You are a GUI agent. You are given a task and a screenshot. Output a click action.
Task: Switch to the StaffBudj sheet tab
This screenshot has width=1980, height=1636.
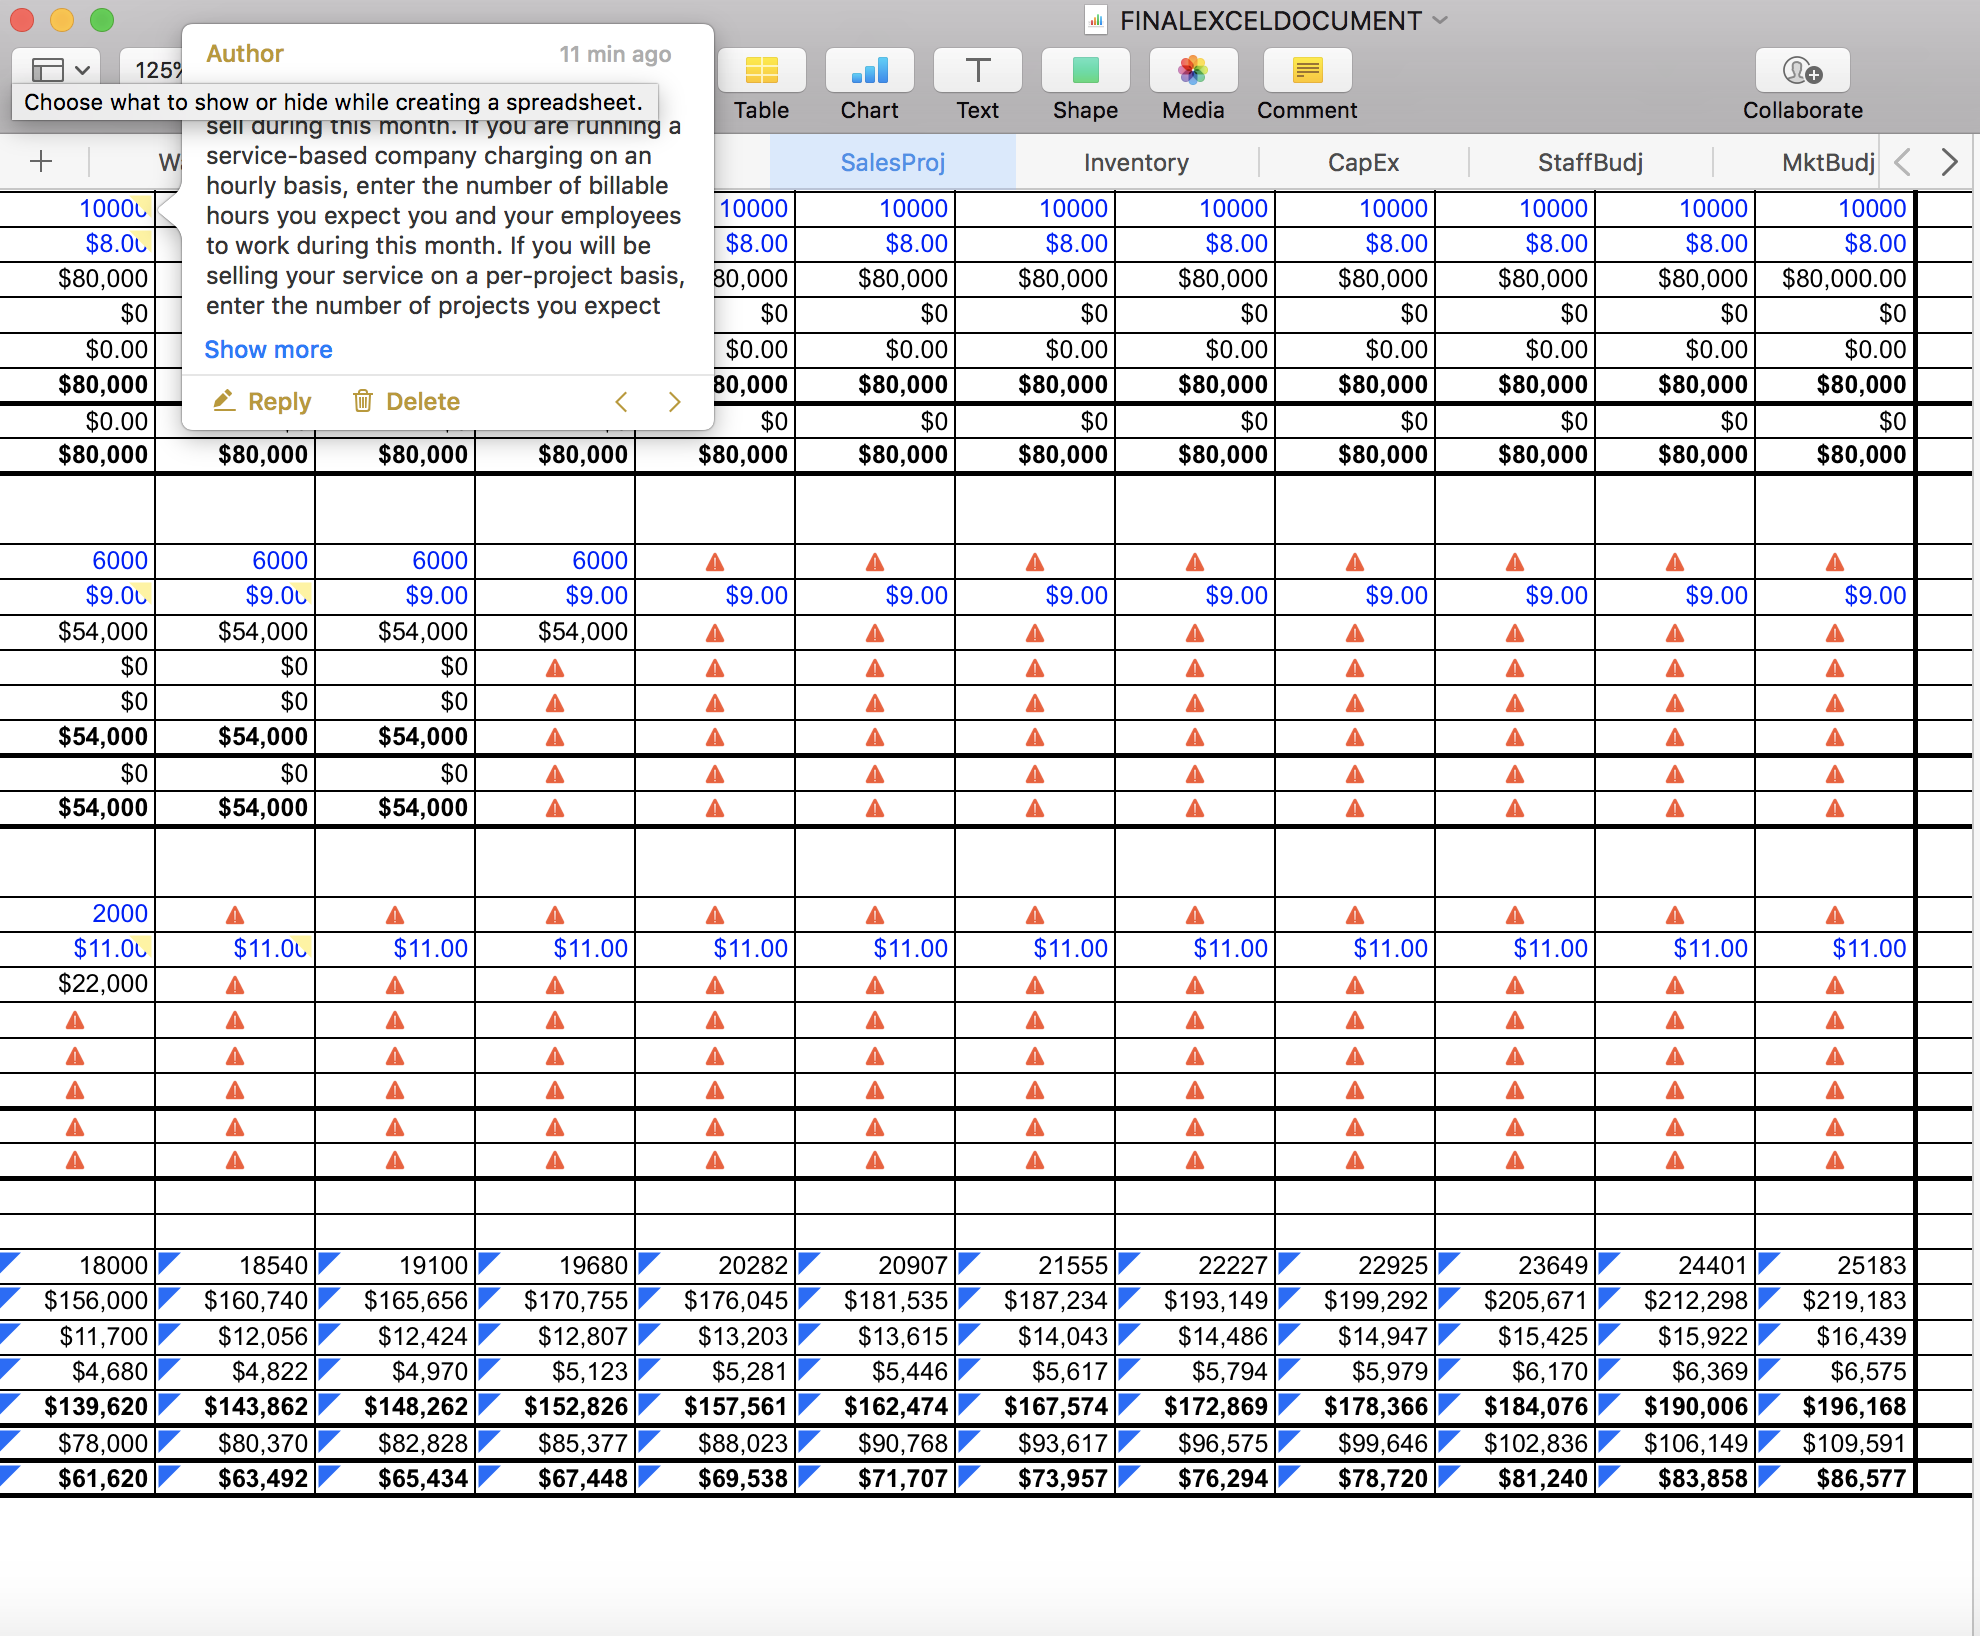(x=1590, y=162)
